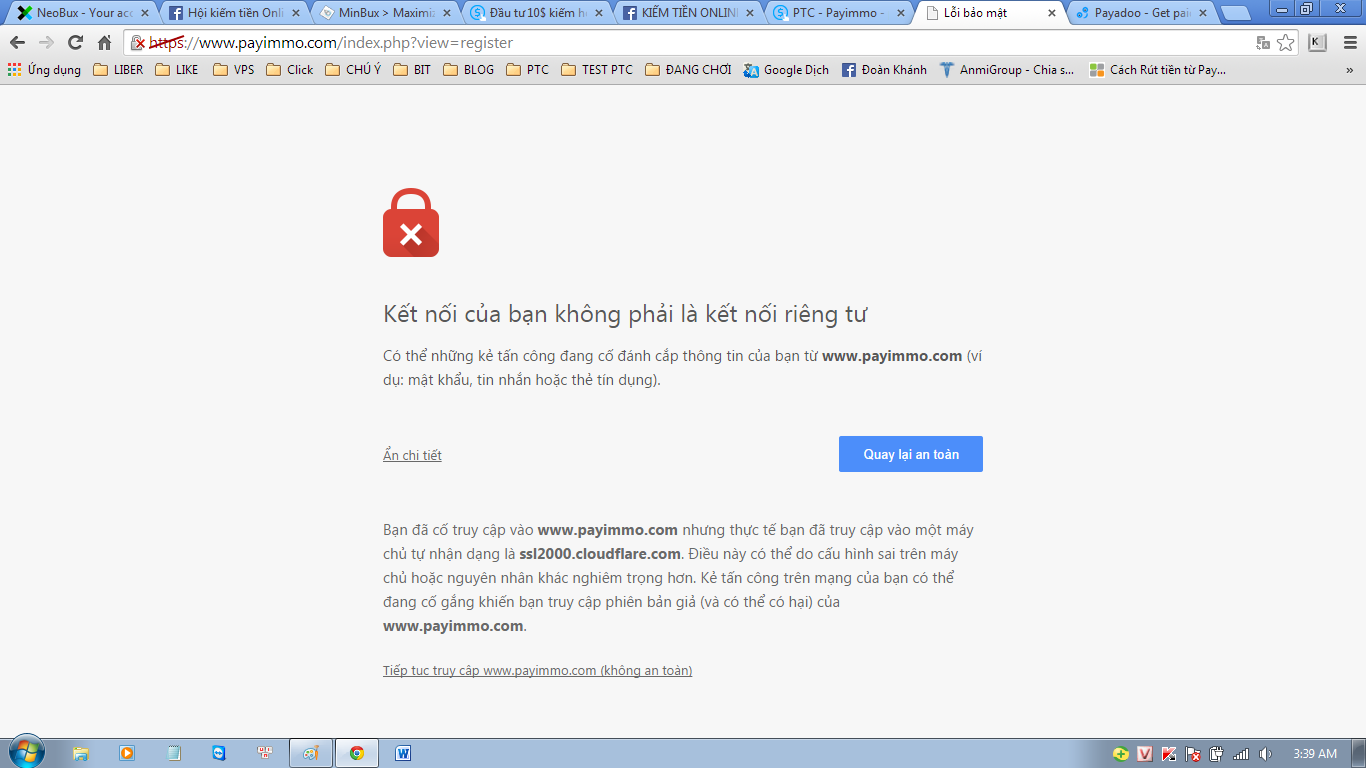Click the Ẩn chi tiết link
Image resolution: width=1366 pixels, height=768 pixels.
412,456
